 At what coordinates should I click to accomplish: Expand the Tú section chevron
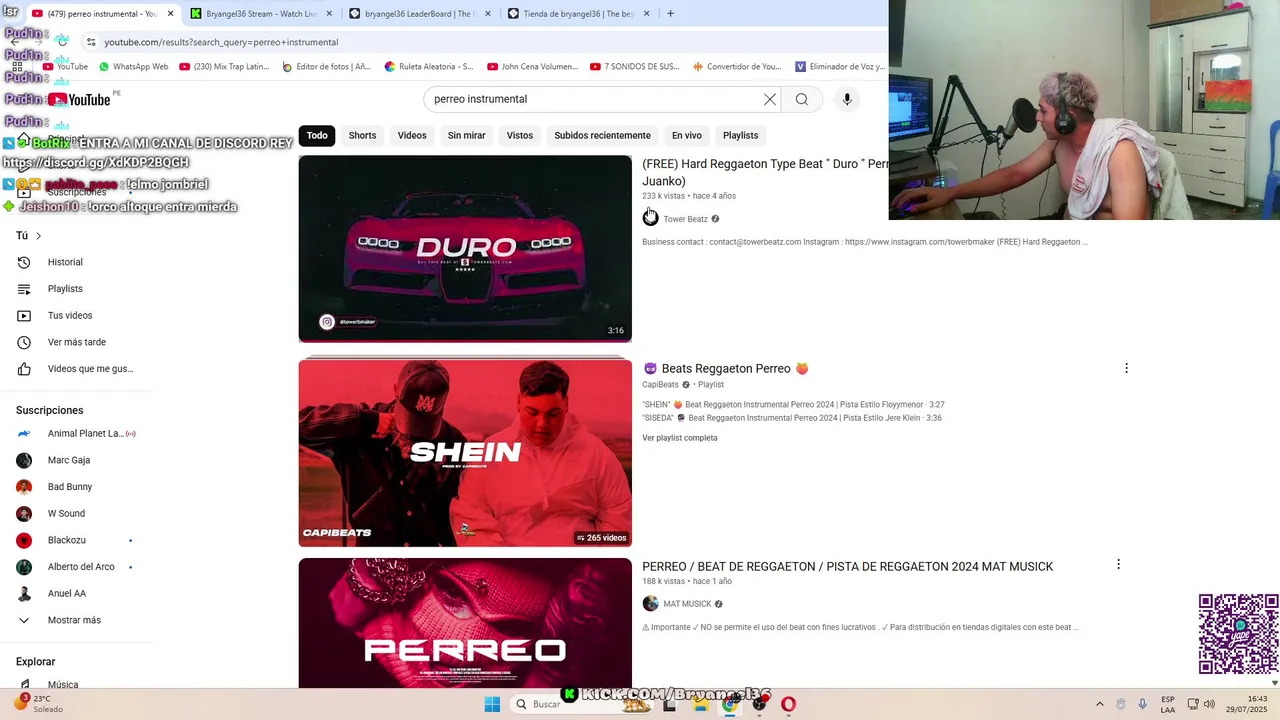click(x=38, y=236)
